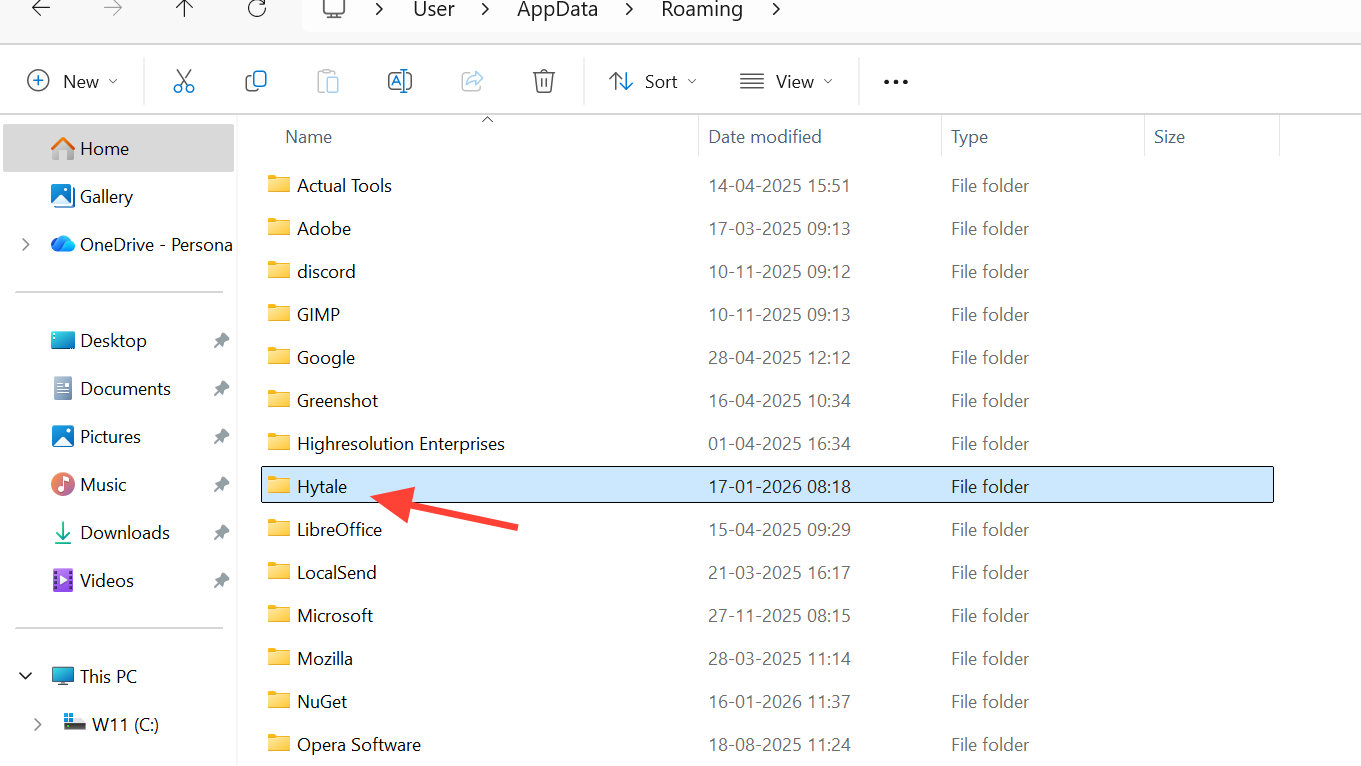Click AppData in the breadcrumb path
The height and width of the screenshot is (766, 1361).
pyautogui.click(x=557, y=10)
